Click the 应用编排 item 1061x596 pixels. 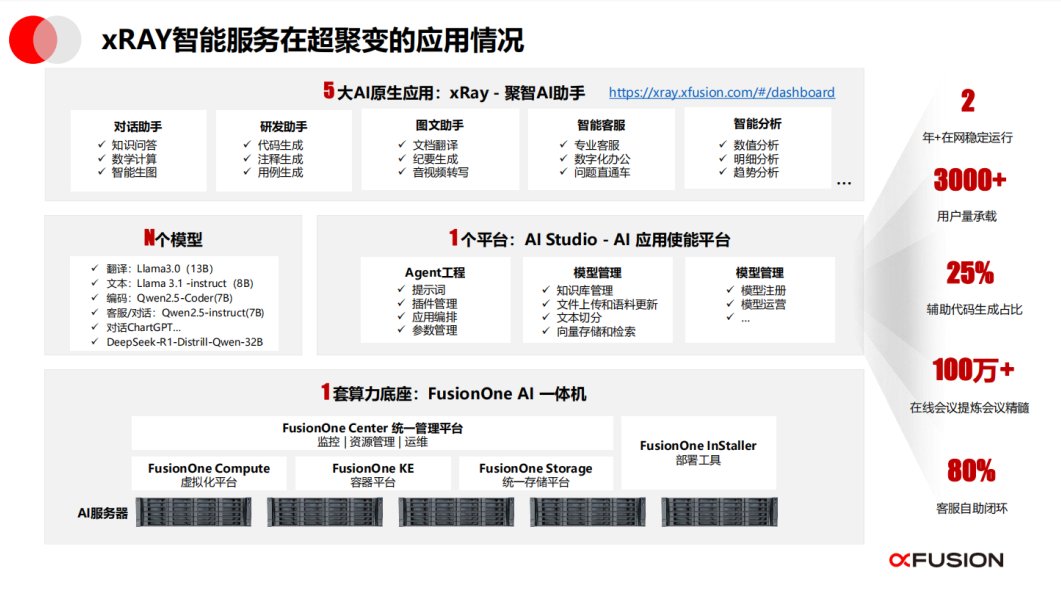(x=434, y=317)
